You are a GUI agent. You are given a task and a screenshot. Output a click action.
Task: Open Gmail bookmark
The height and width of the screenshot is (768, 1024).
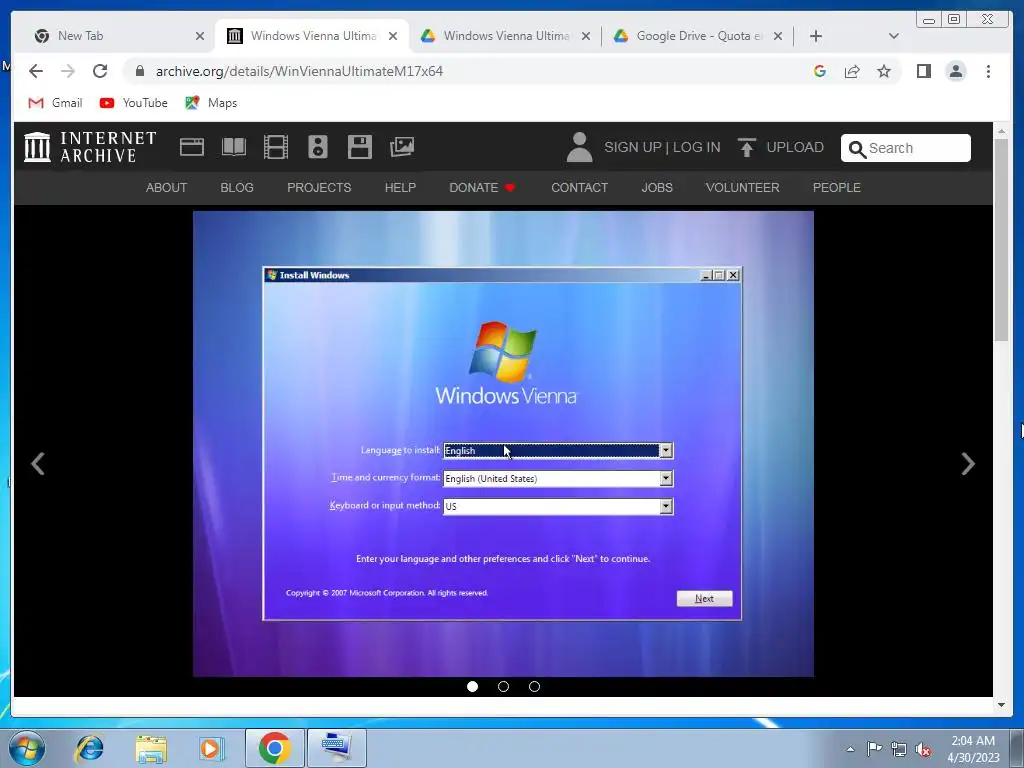point(56,103)
